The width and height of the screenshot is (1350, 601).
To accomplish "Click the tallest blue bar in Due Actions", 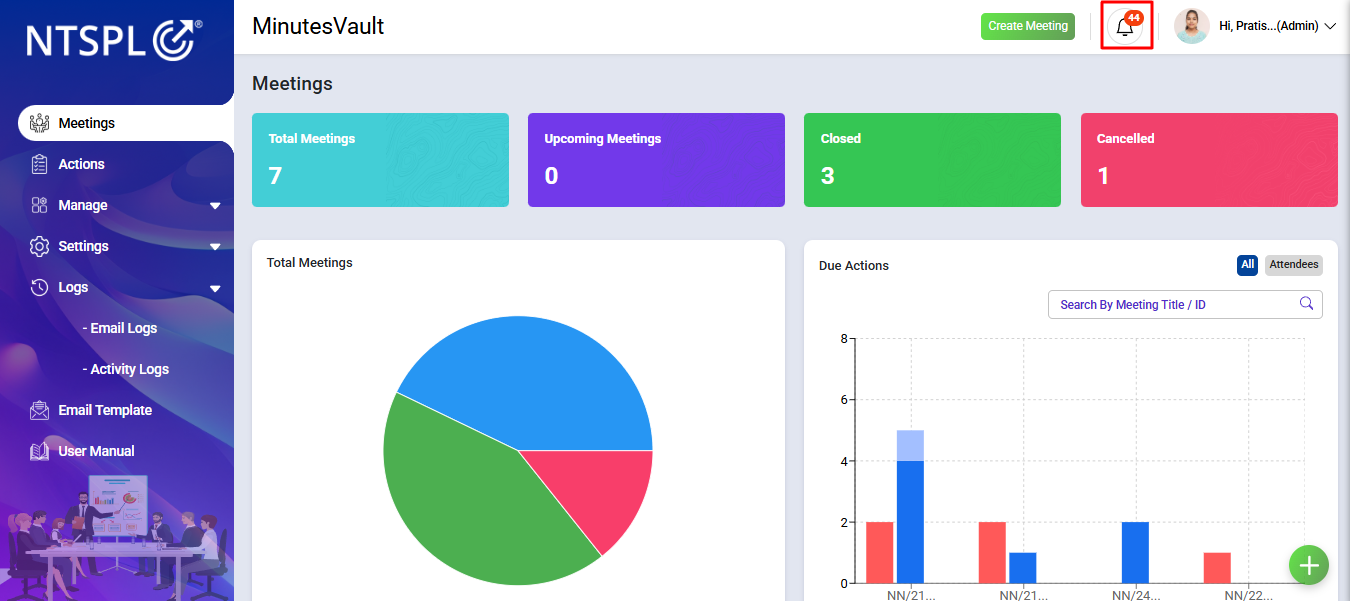I will [x=910, y=522].
